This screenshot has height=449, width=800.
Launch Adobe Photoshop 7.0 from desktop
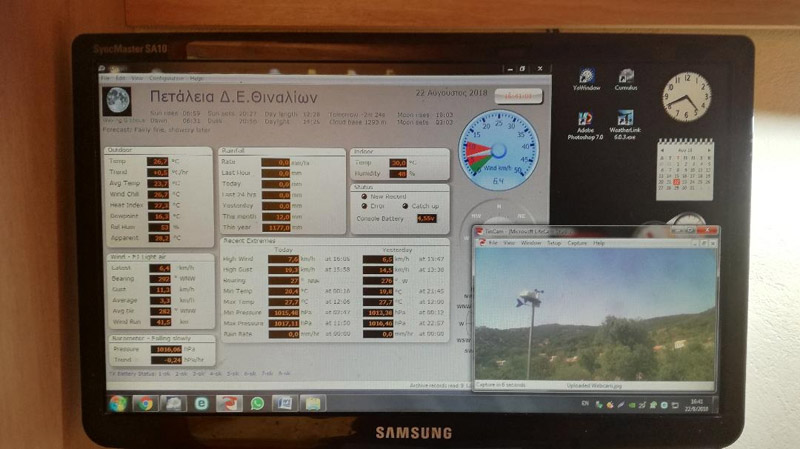coord(586,121)
